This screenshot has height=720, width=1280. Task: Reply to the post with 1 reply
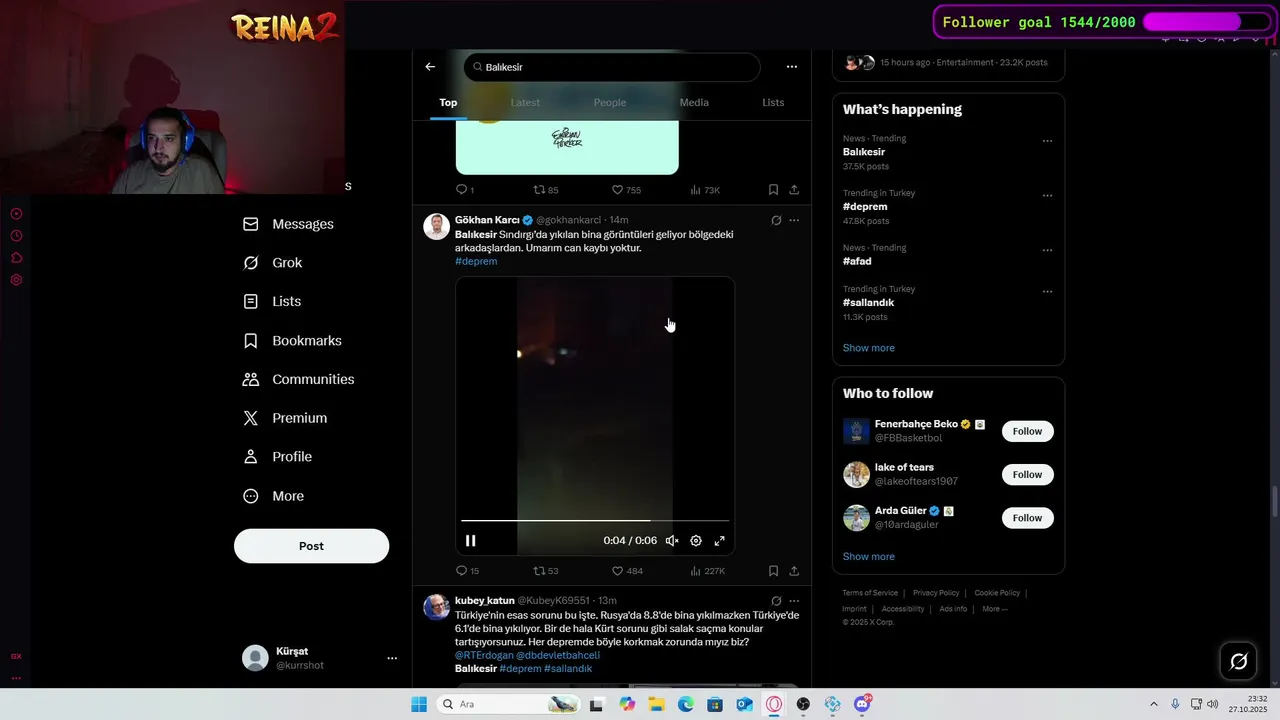[x=465, y=190]
